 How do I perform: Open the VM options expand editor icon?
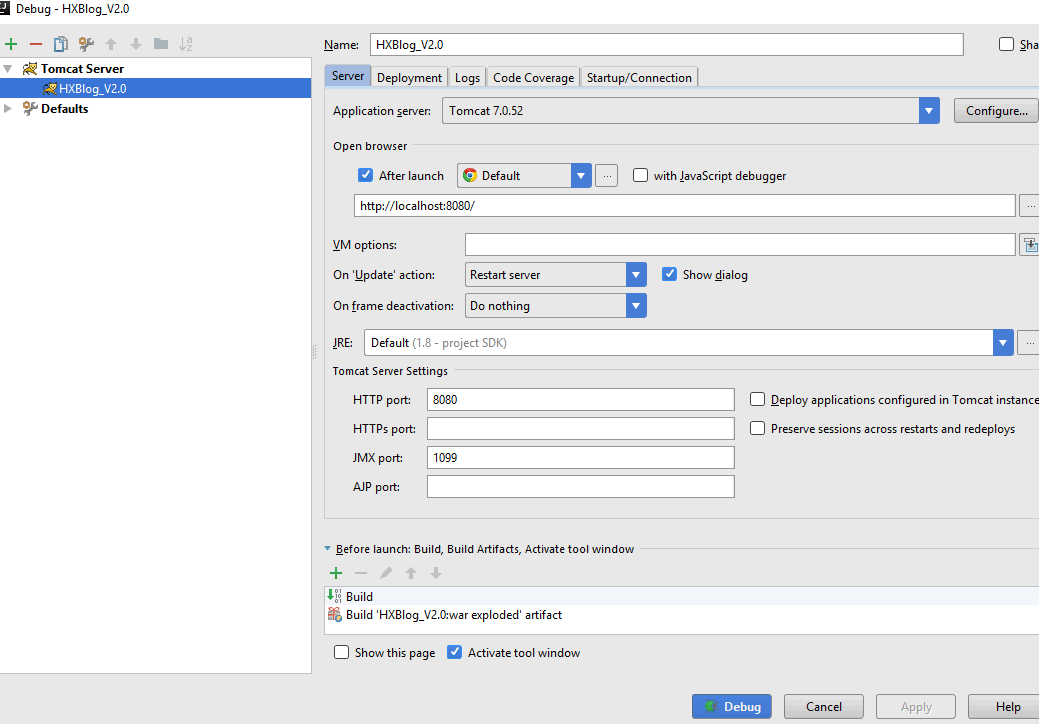[x=1030, y=245]
